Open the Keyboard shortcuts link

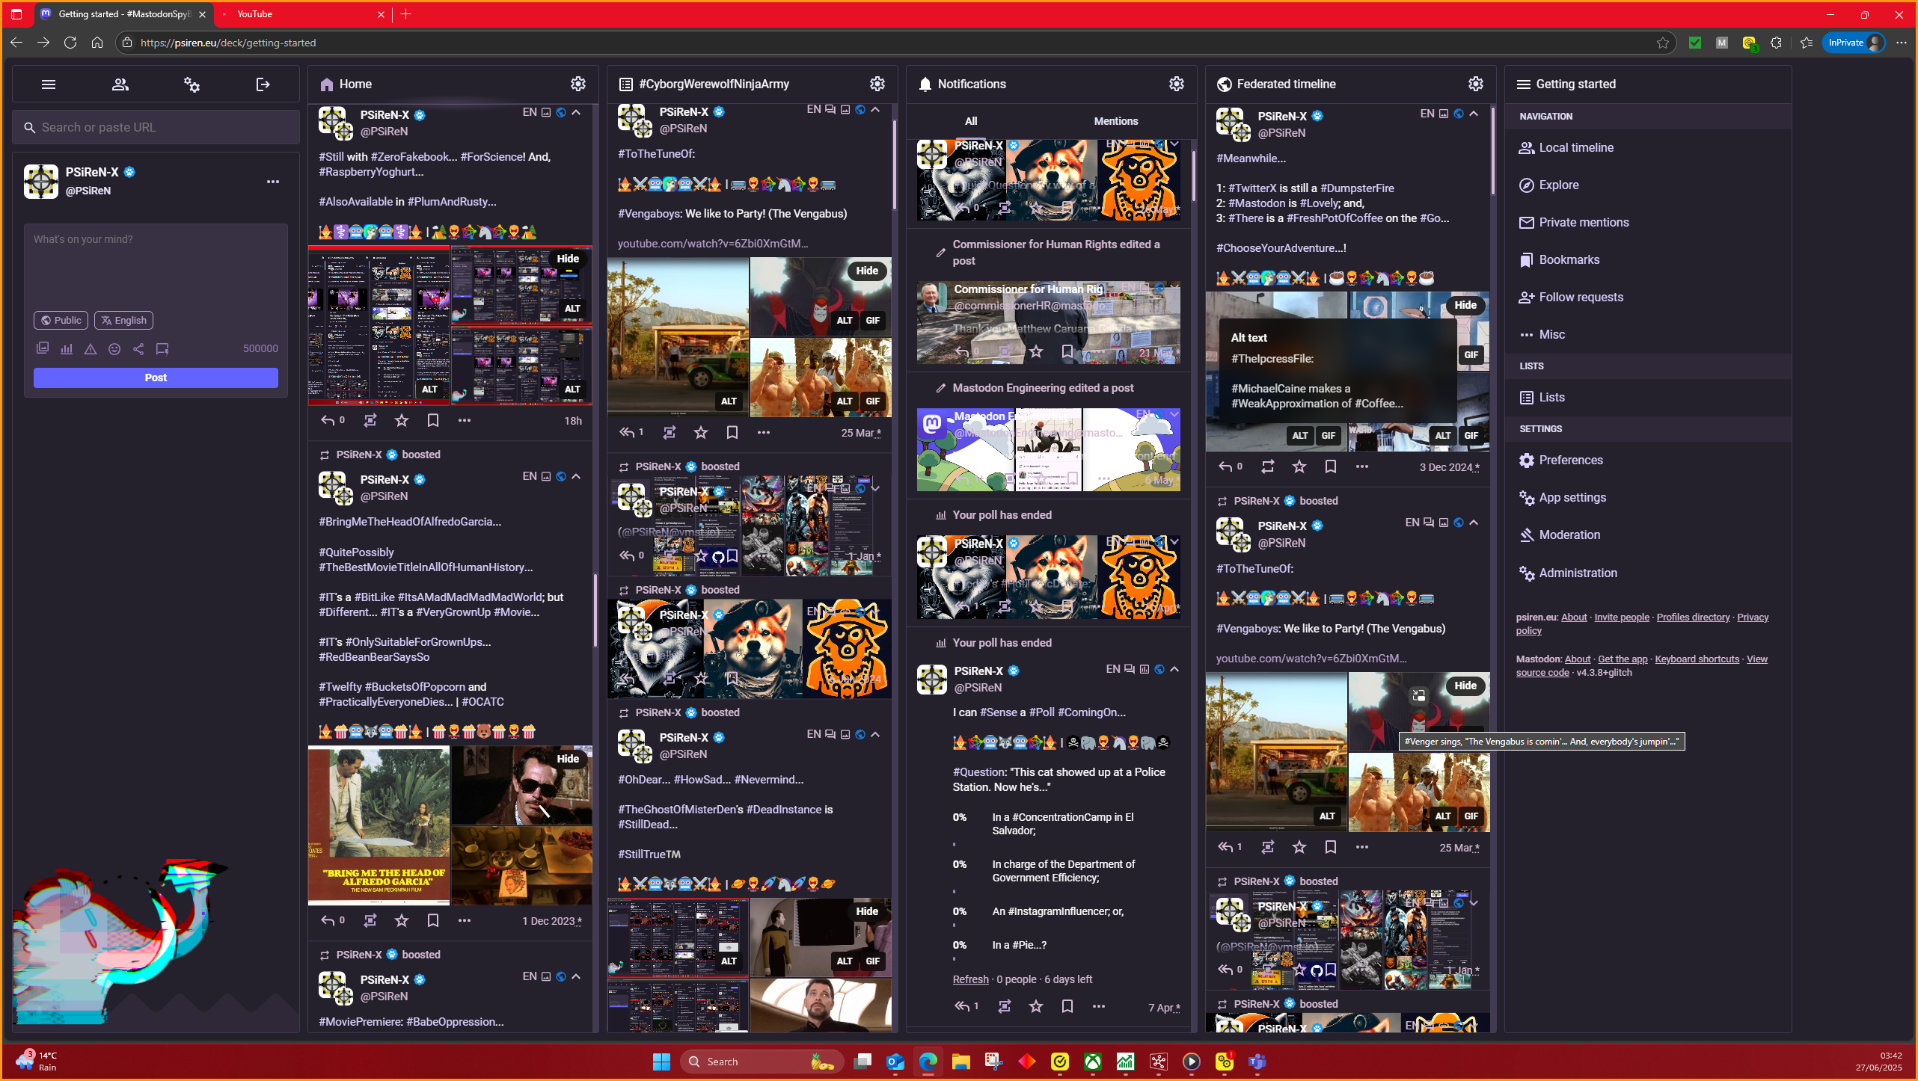1697,660
